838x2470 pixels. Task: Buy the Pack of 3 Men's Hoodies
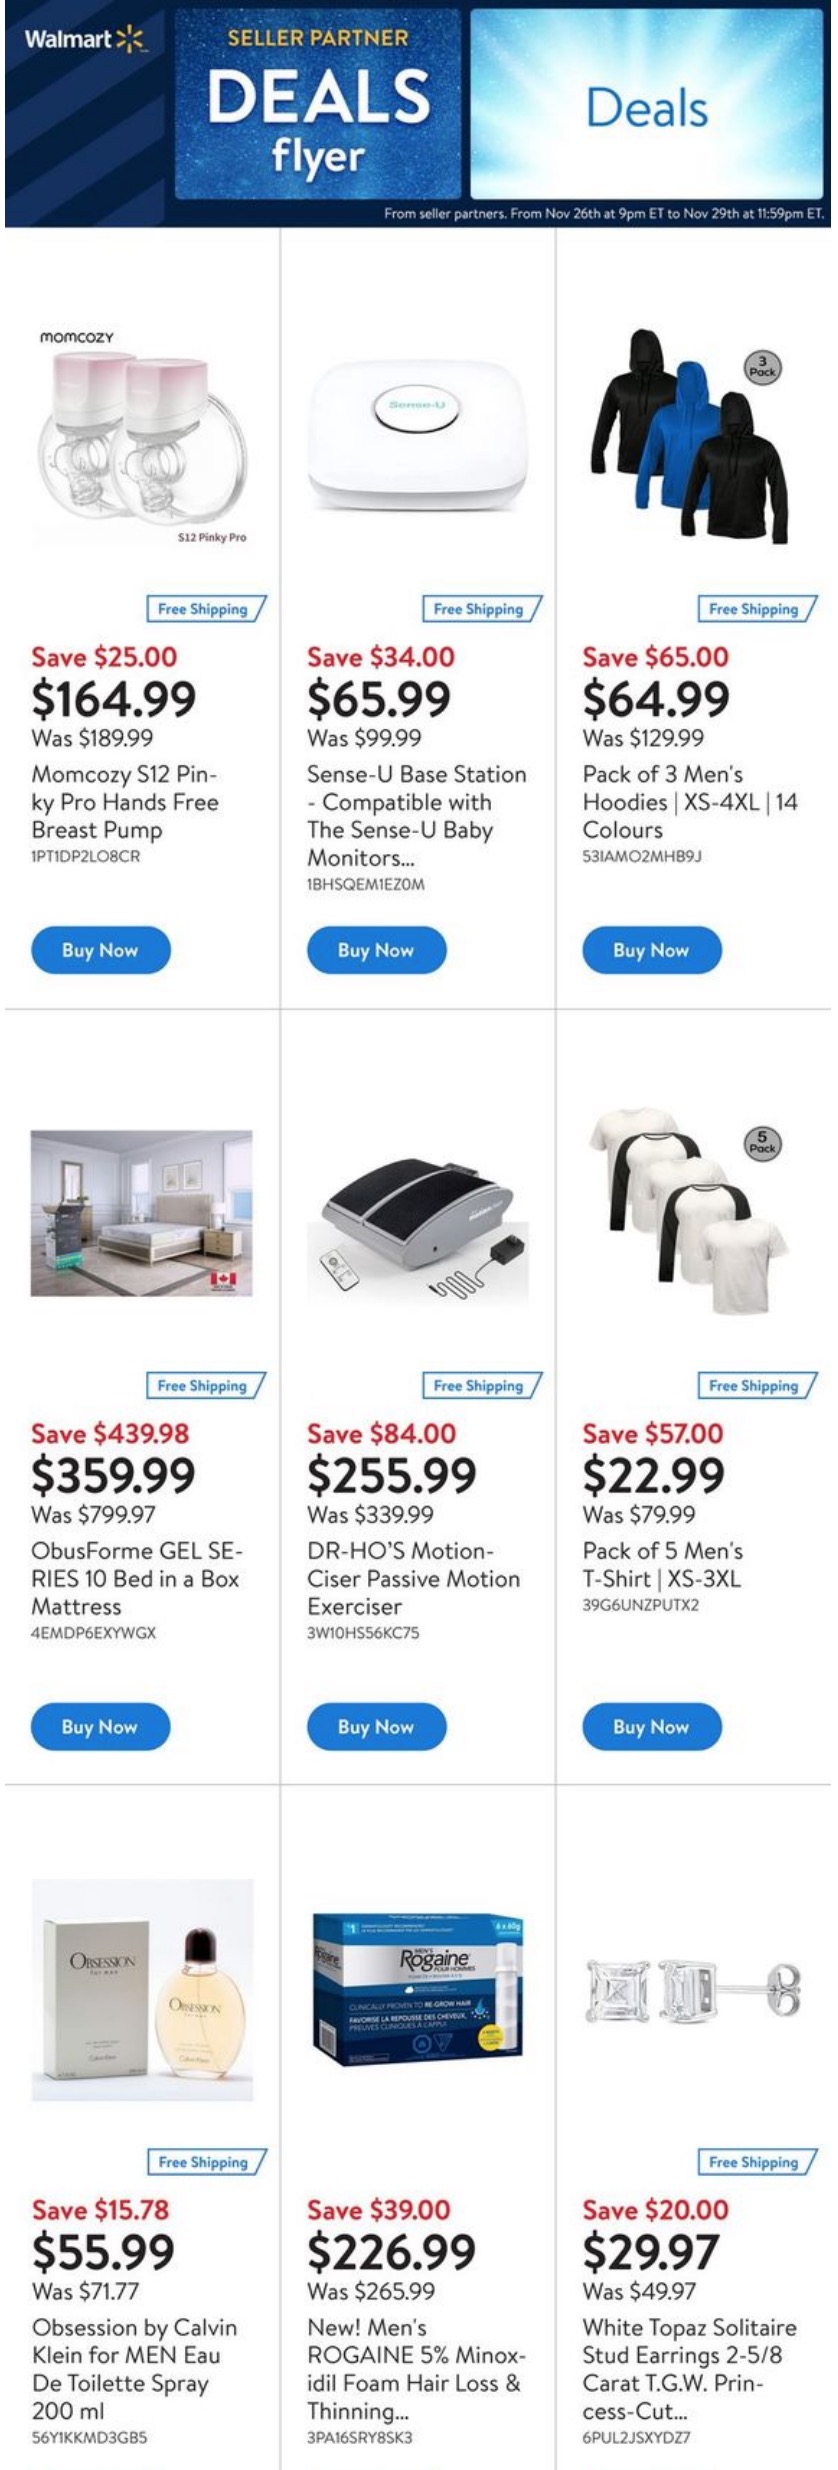point(651,950)
